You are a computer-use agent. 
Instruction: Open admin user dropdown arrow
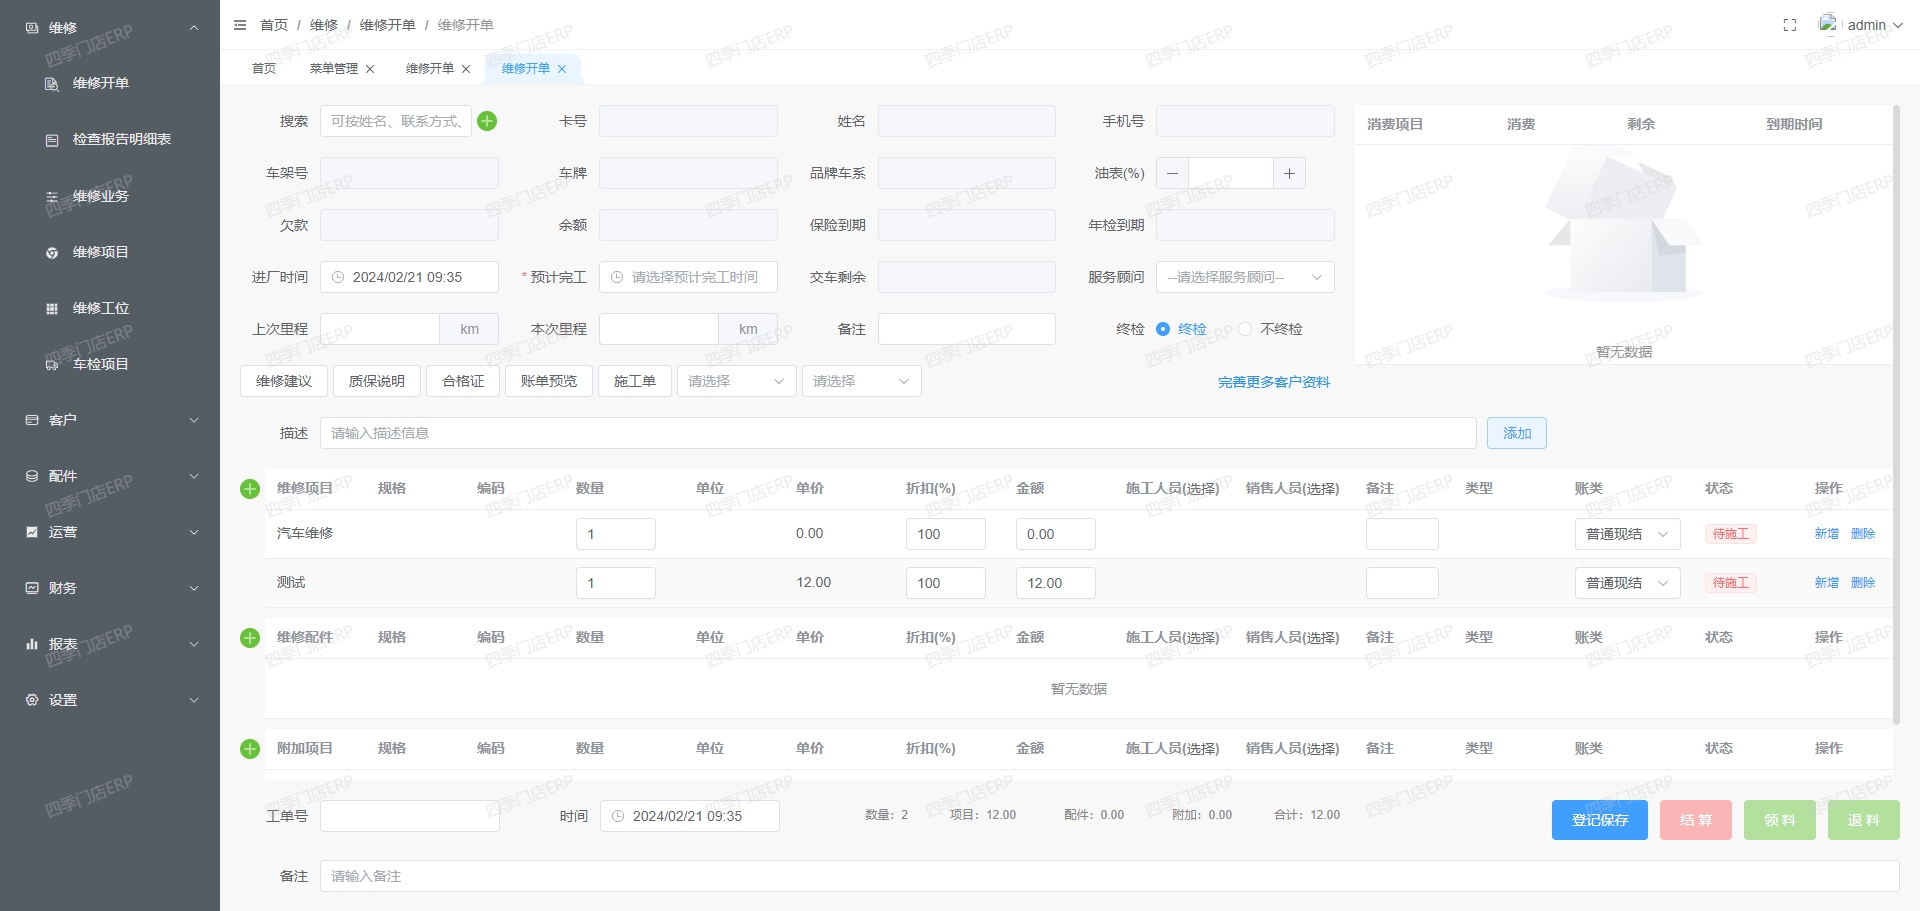1898,25
